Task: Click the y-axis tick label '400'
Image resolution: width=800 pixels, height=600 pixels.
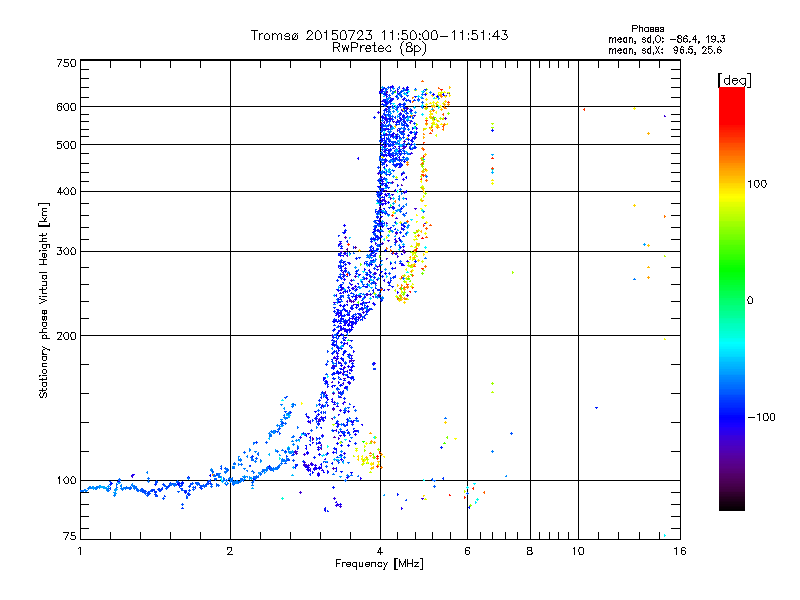Action: (66, 192)
